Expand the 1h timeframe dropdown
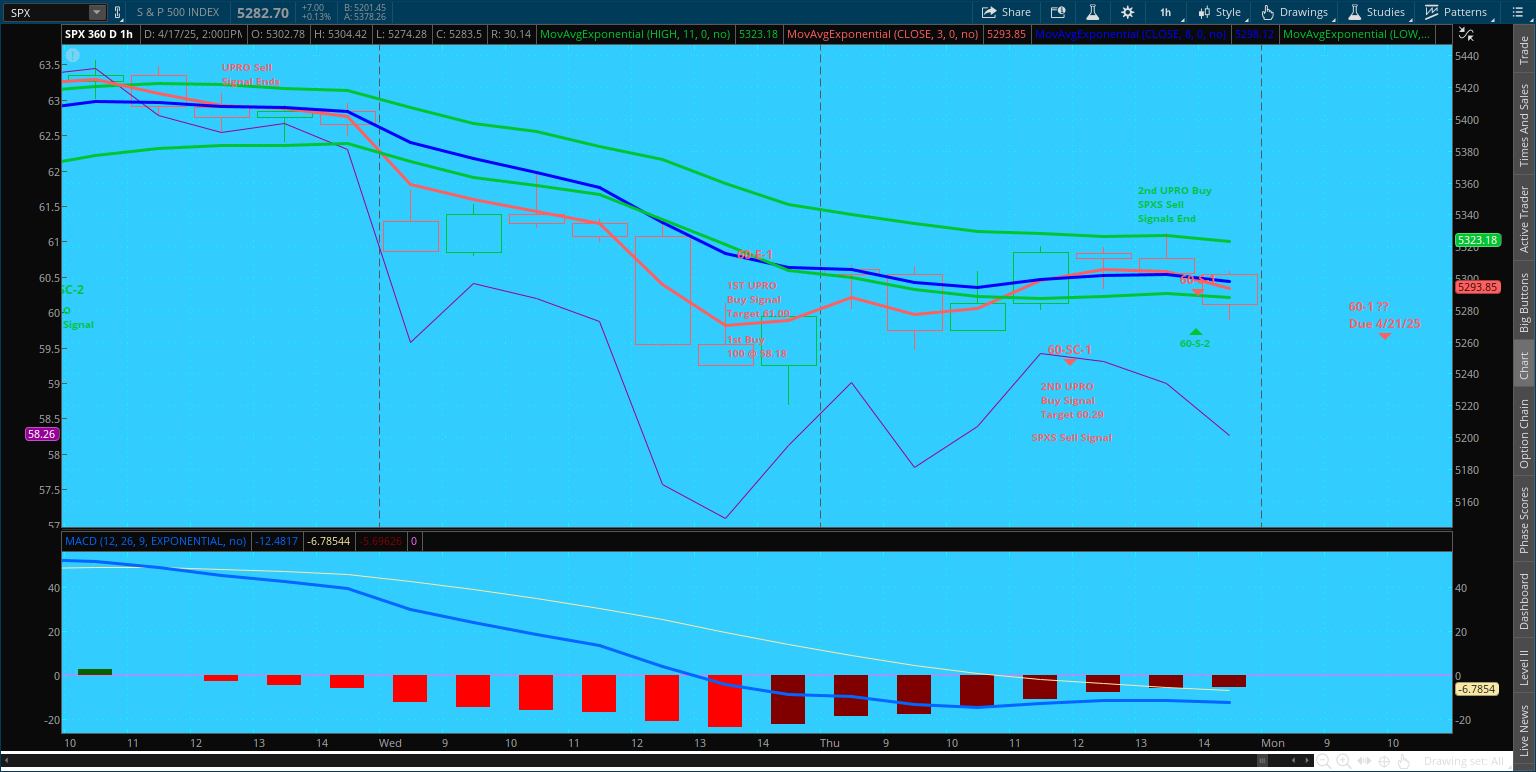The image size is (1536, 772). 1166,12
